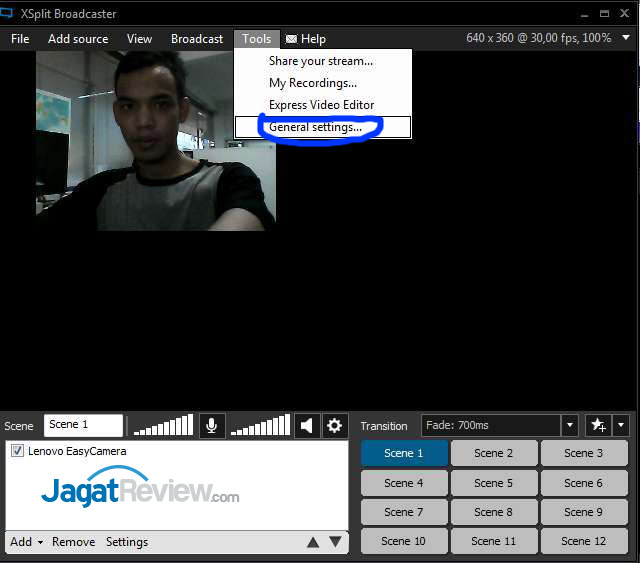Click Remove in the sources bar
The image size is (640, 563).
pyautogui.click(x=73, y=542)
